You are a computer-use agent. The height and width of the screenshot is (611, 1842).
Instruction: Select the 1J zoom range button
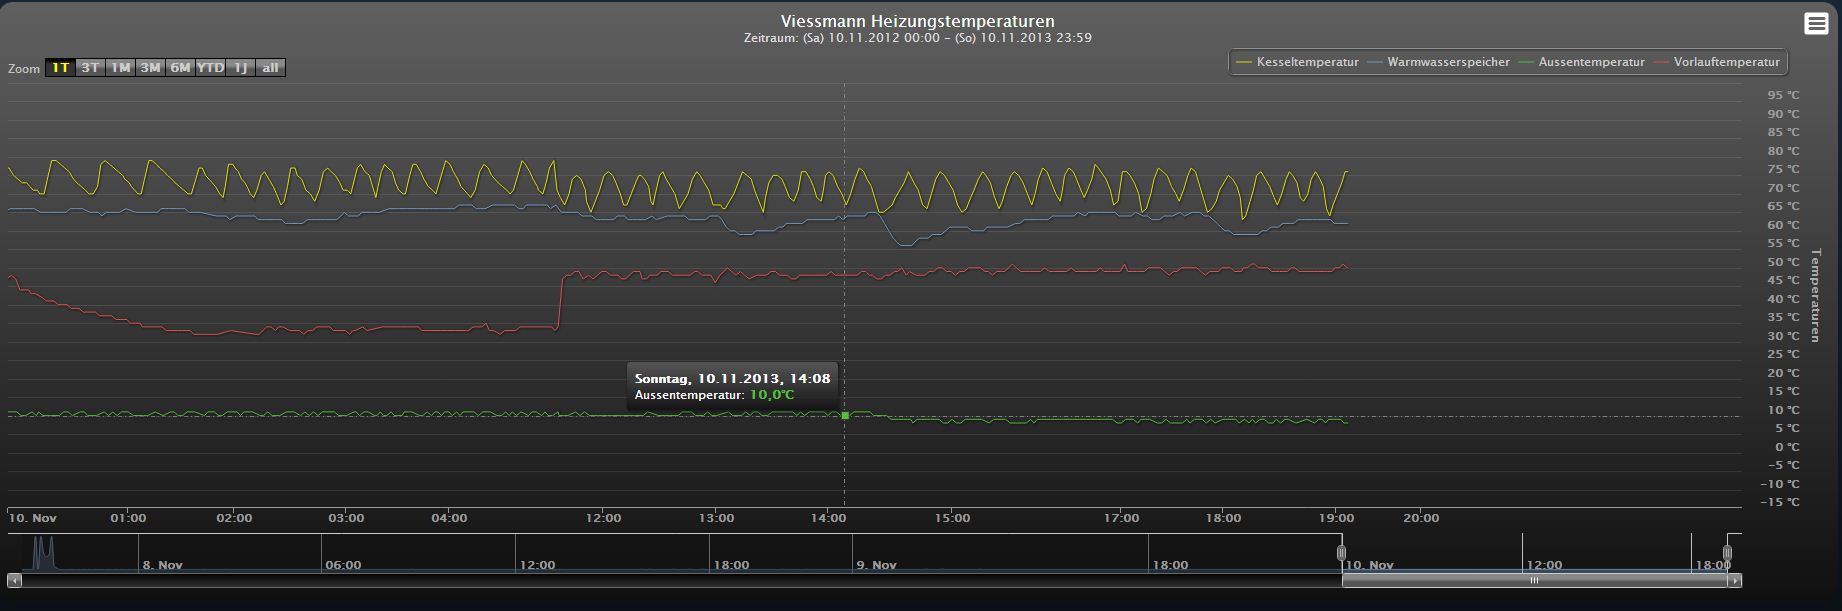pyautogui.click(x=241, y=67)
